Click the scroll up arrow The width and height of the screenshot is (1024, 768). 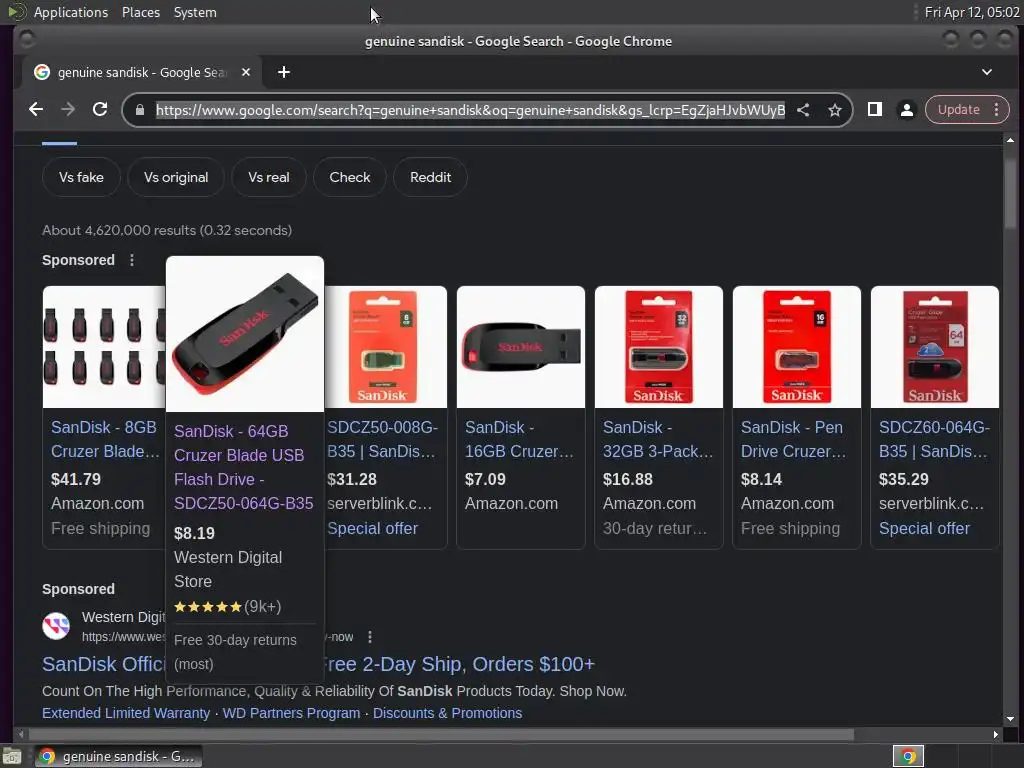pos(1010,140)
